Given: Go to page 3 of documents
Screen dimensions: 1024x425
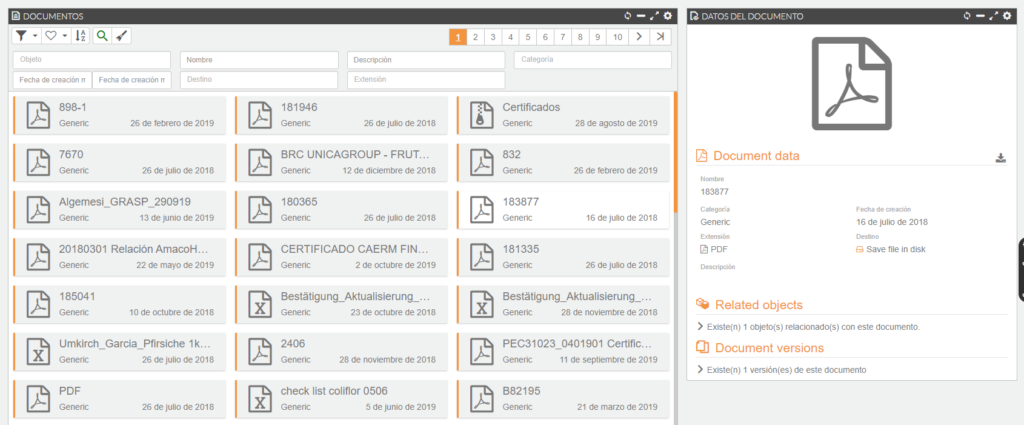Looking at the screenshot, I should [493, 37].
